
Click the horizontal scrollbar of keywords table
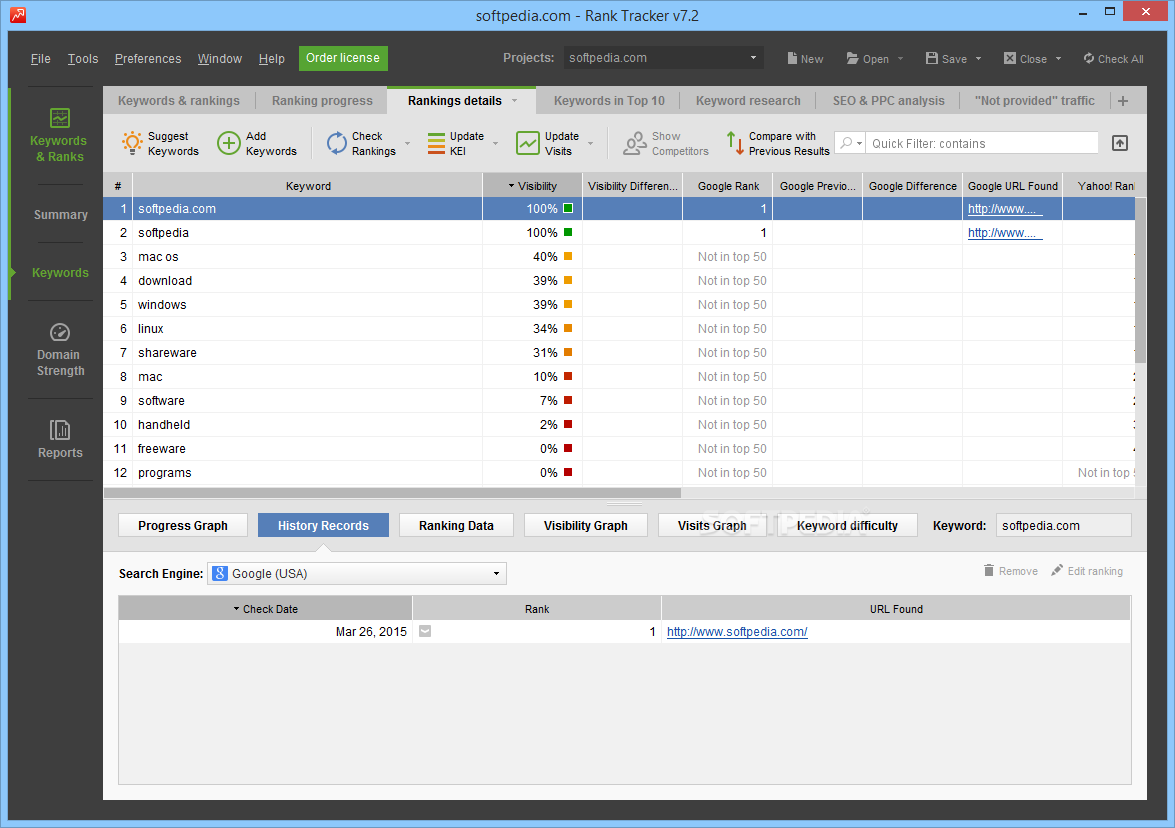[x=392, y=493]
